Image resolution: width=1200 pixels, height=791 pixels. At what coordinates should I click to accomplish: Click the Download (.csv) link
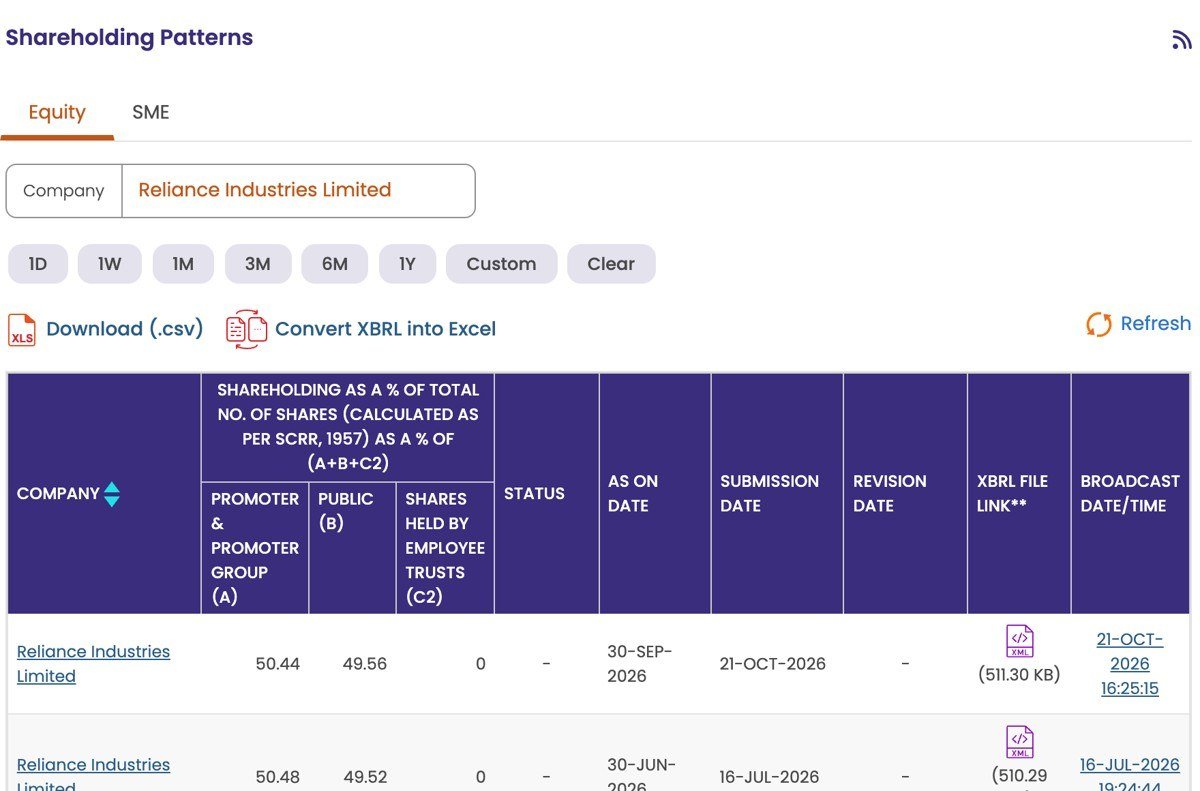tap(125, 329)
